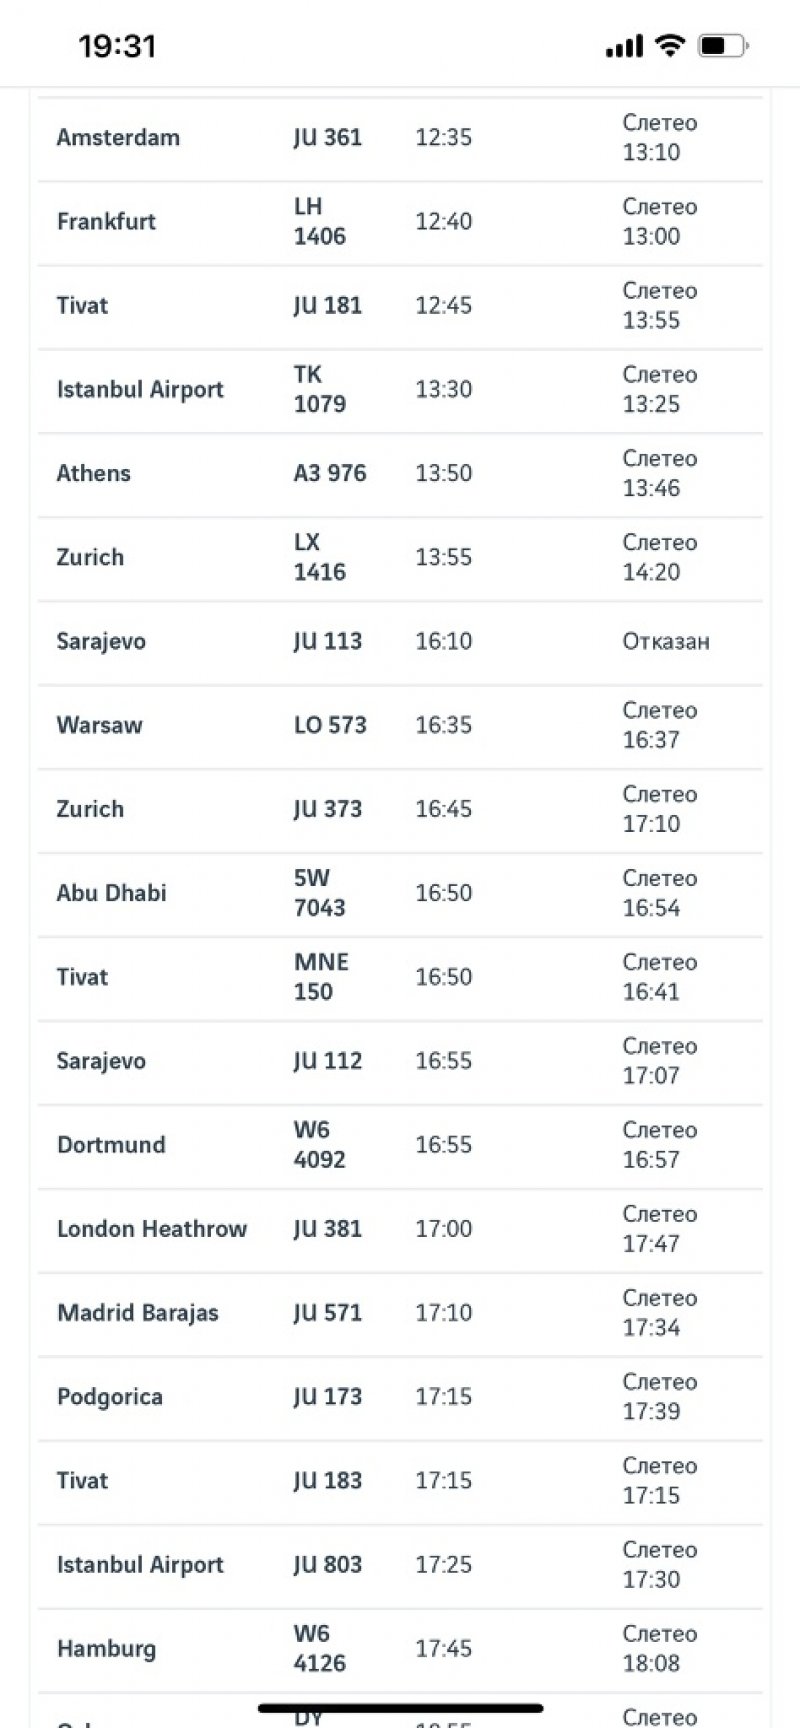Tap the Отказан status label
The height and width of the screenshot is (1728, 800).
pos(666,641)
